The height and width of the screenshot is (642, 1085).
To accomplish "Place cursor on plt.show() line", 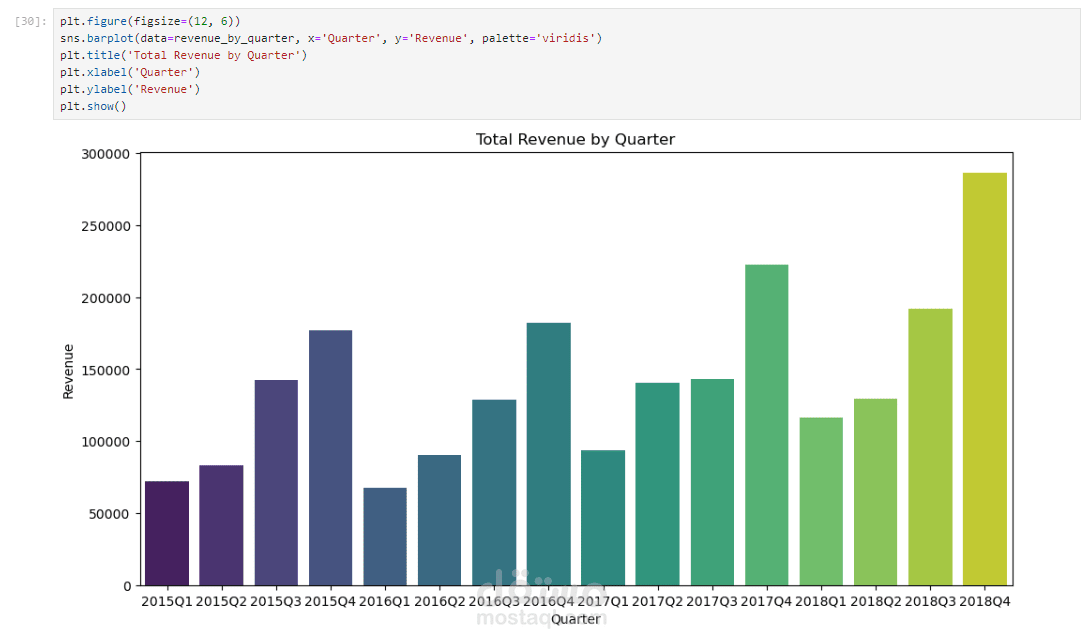I will [93, 106].
